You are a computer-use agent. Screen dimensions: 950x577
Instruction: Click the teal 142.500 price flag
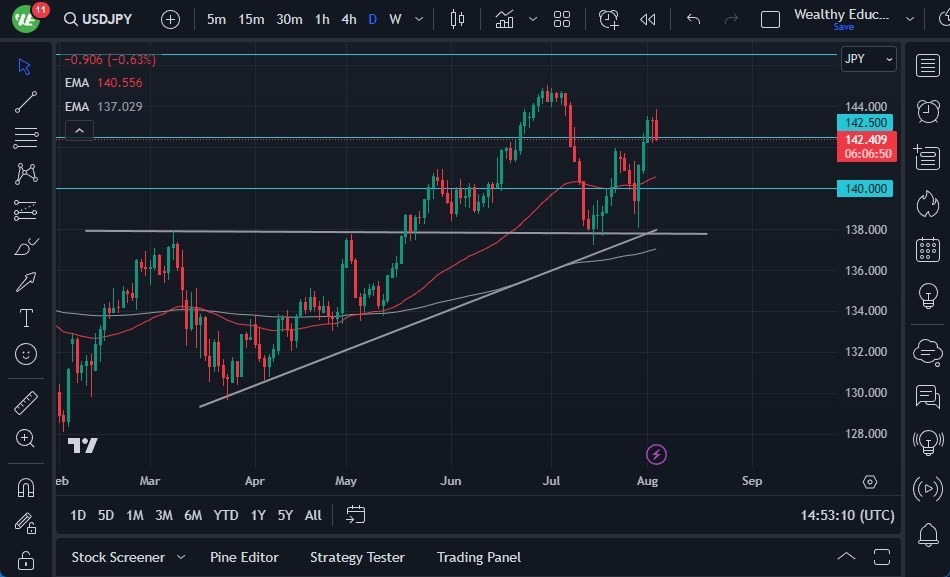point(864,122)
